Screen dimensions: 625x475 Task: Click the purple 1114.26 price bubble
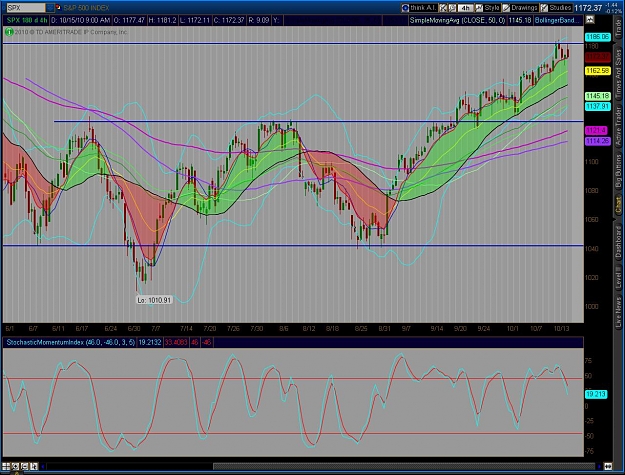coord(597,141)
